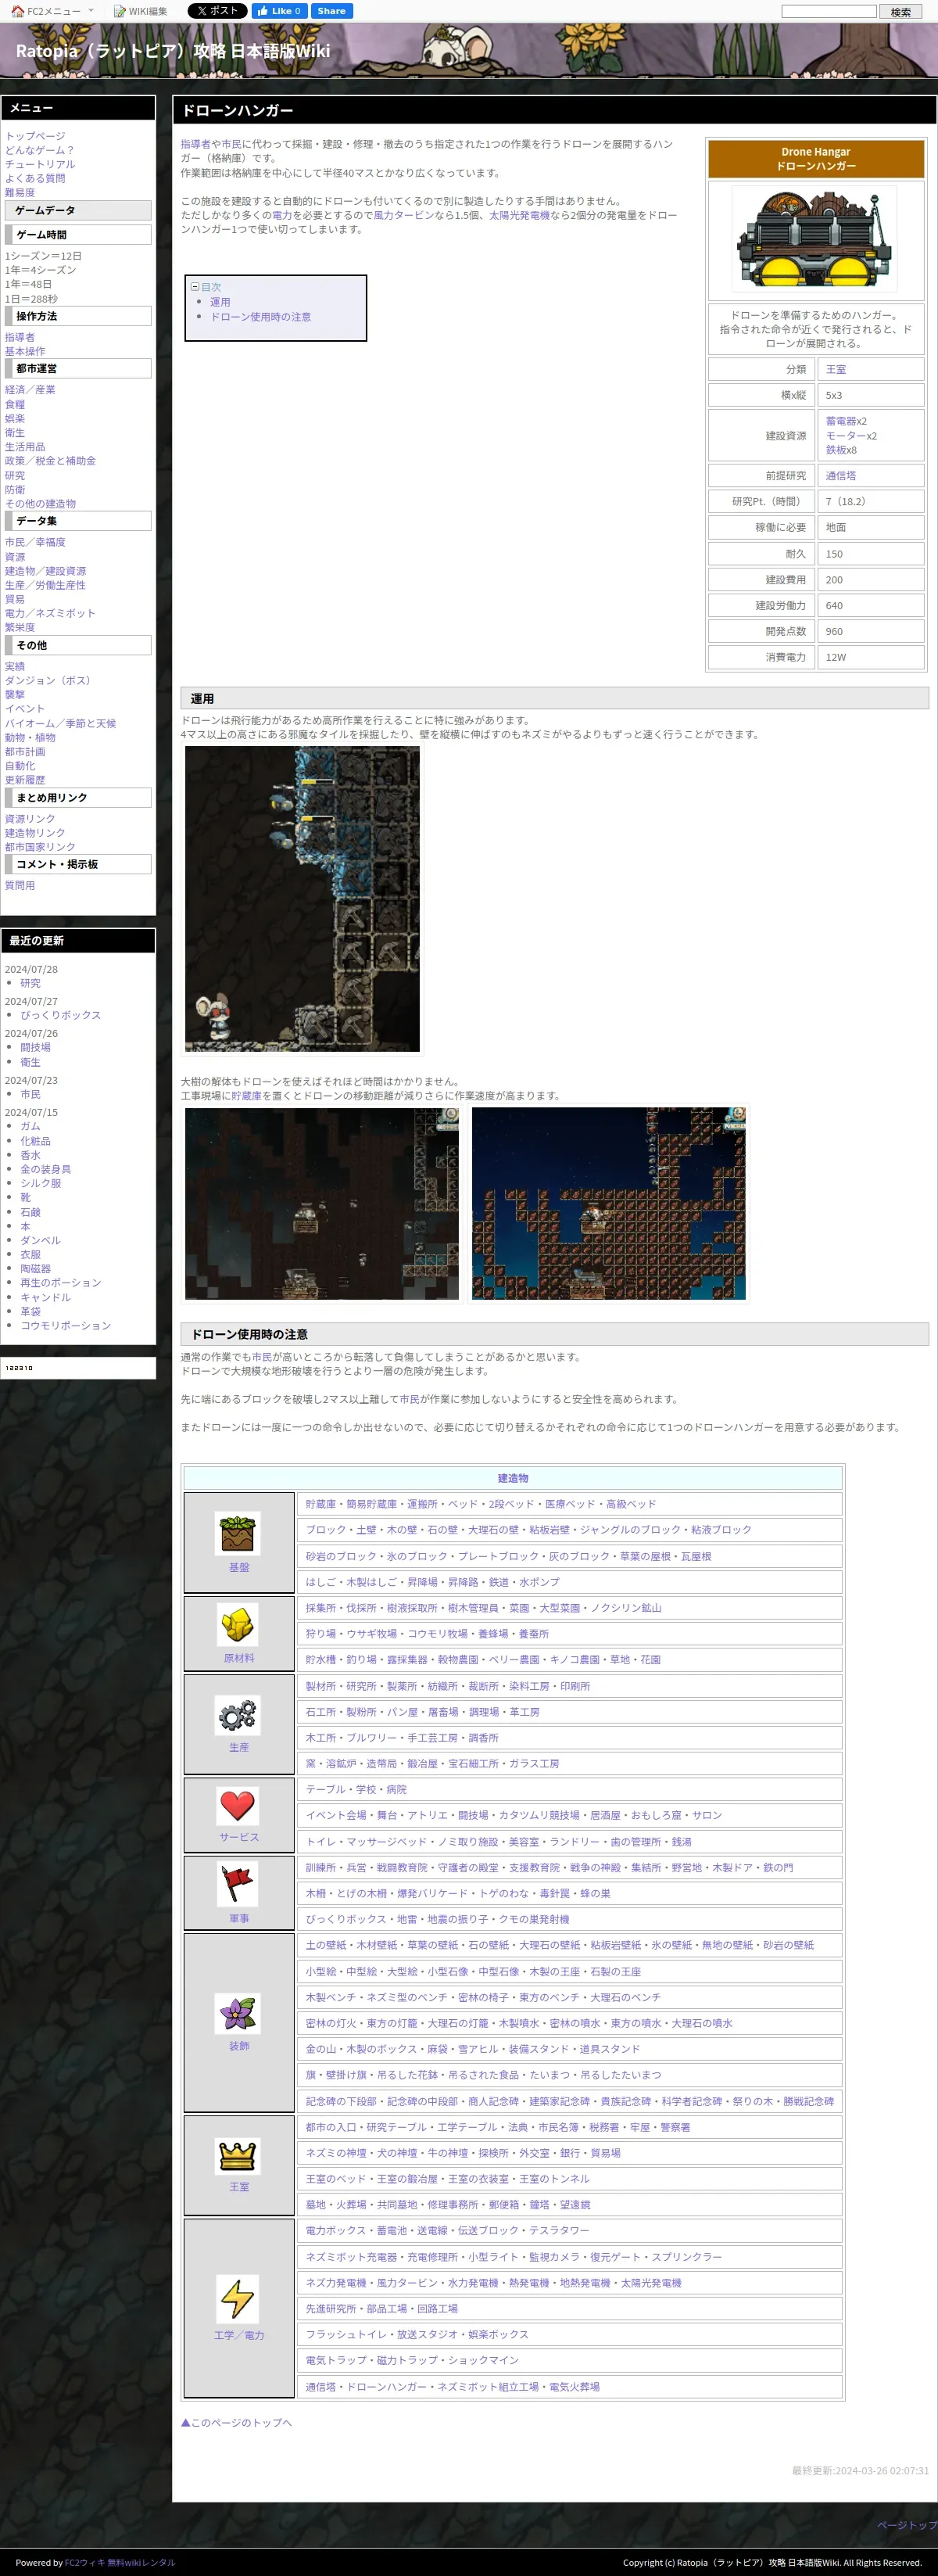Image resolution: width=938 pixels, height=2576 pixels.
Task: Click the Facebook Share button
Action: pyautogui.click(x=331, y=11)
